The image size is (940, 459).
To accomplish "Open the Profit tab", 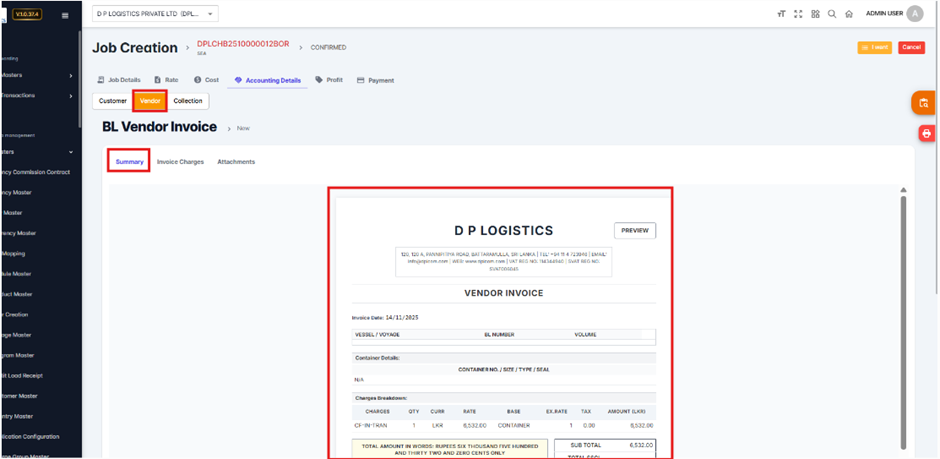I will point(329,80).
